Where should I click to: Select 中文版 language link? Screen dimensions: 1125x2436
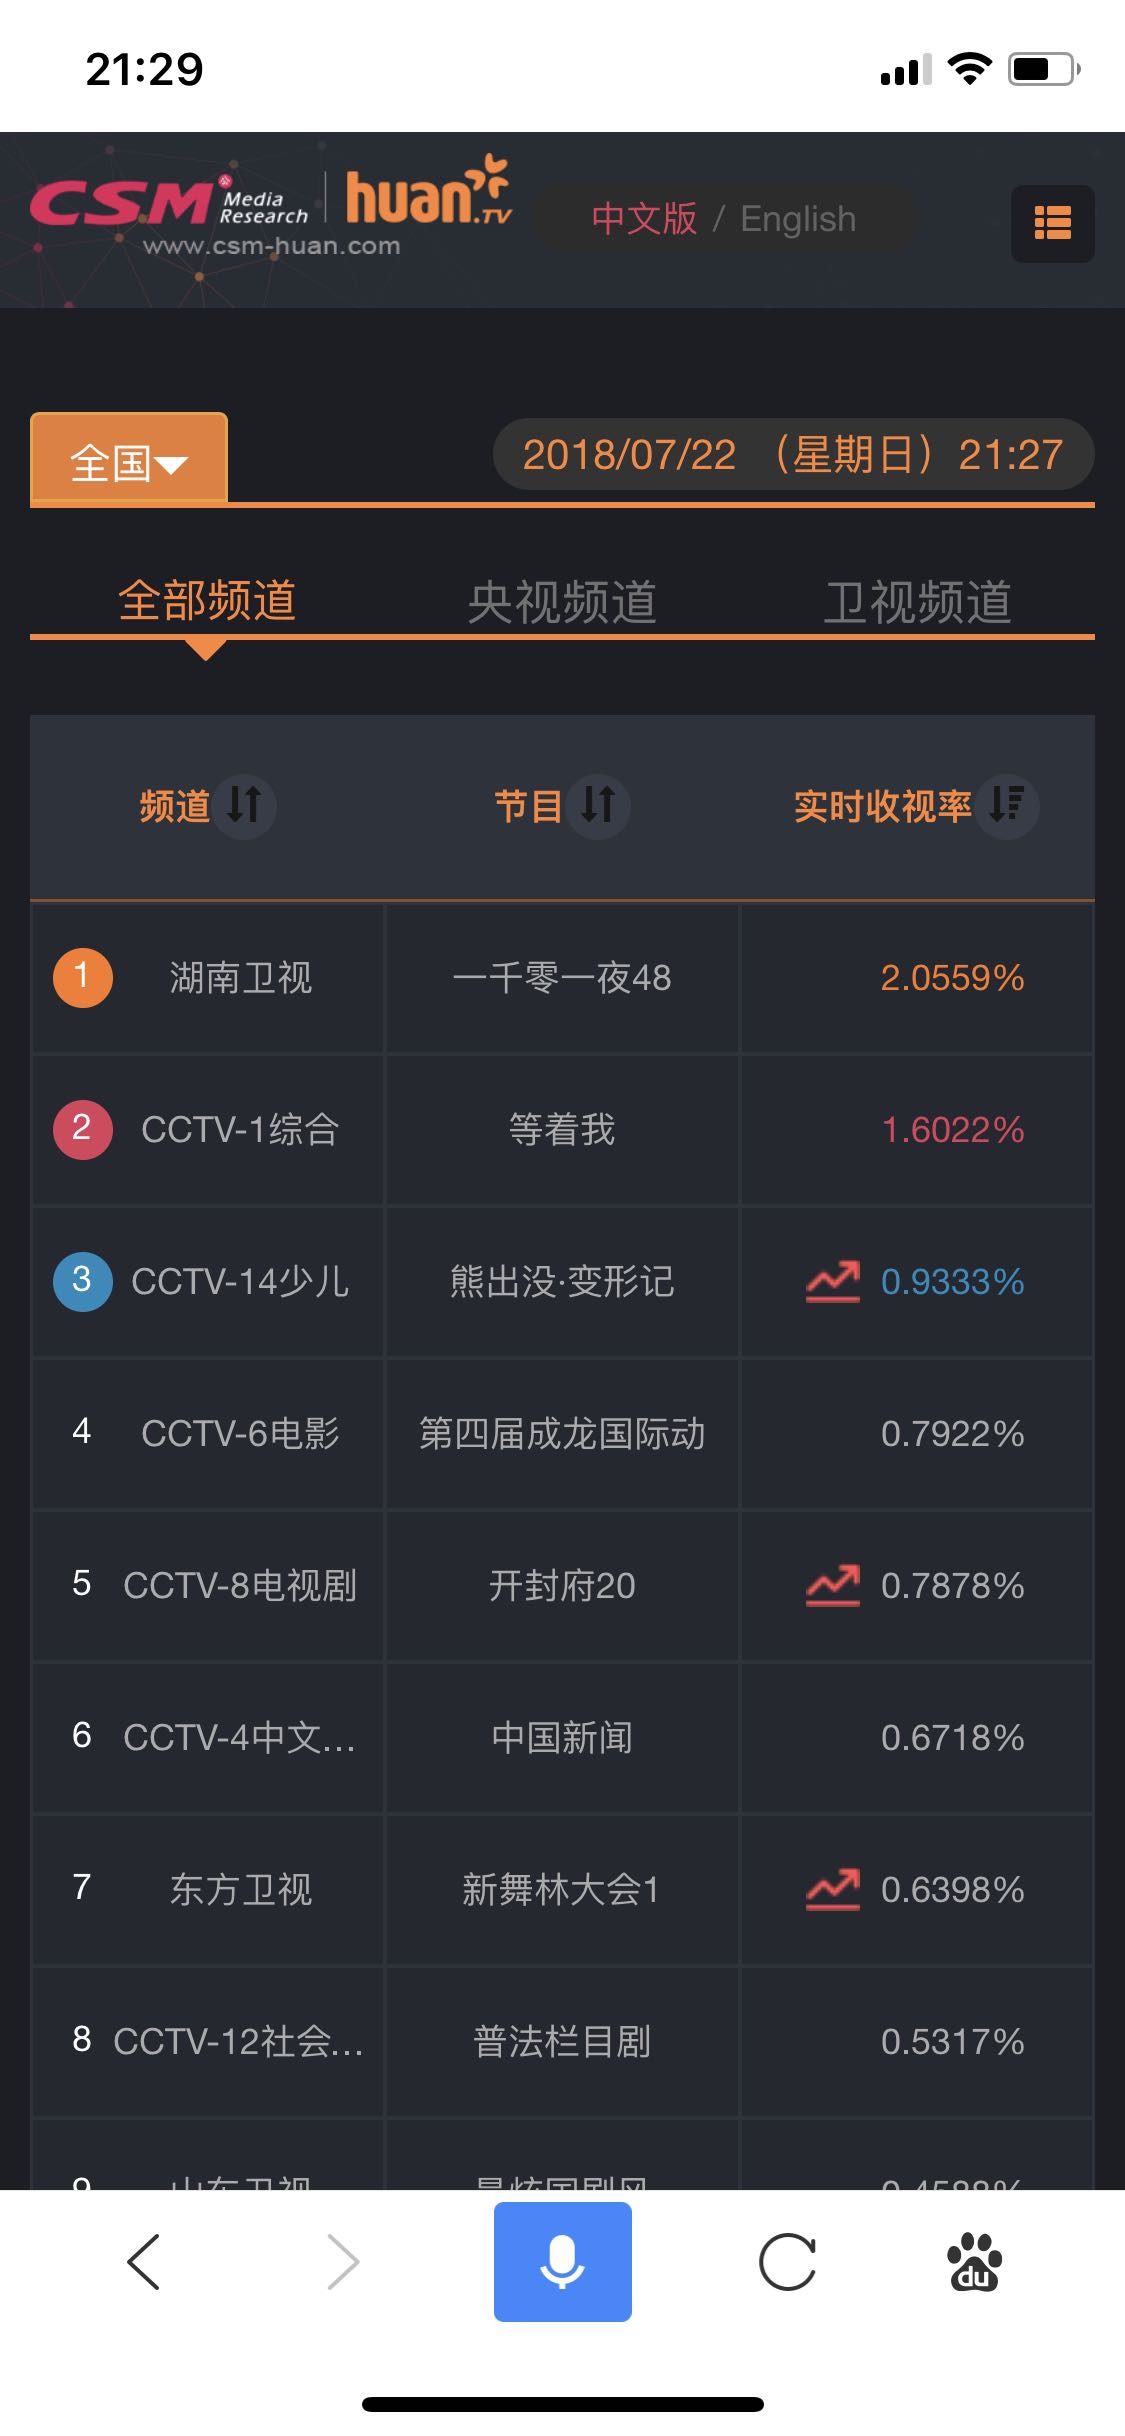[644, 218]
